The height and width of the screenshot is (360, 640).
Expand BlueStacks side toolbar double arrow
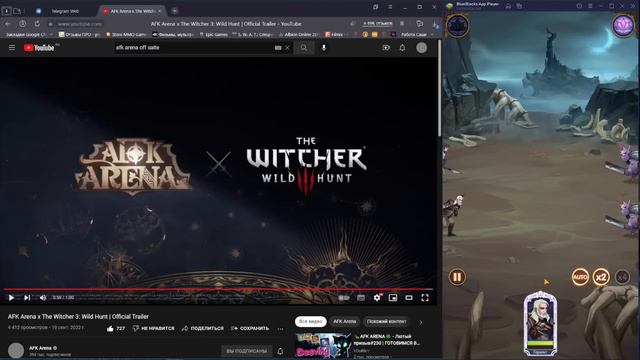point(633,6)
